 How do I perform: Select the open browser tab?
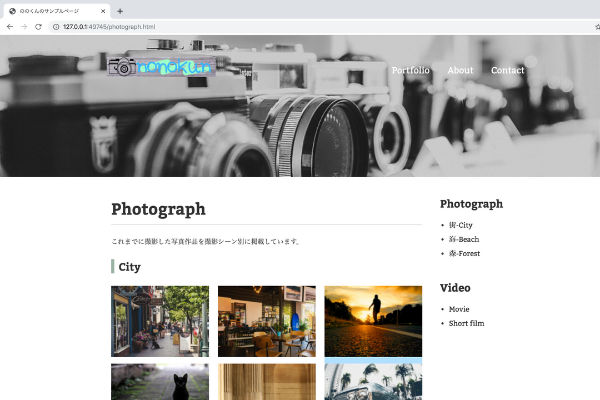point(57,11)
